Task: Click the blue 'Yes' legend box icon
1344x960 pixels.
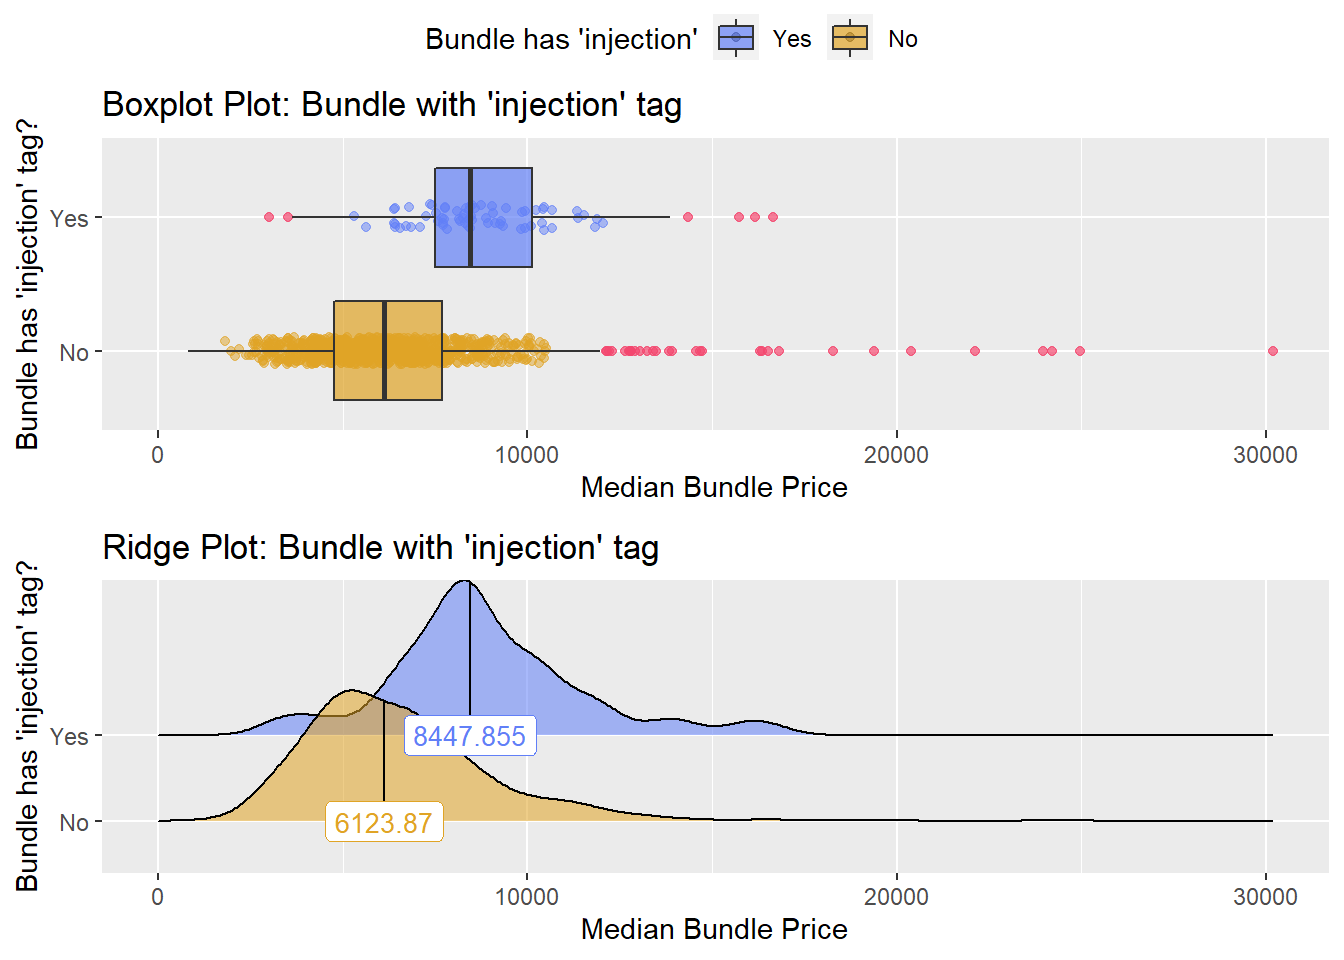Action: [x=736, y=38]
